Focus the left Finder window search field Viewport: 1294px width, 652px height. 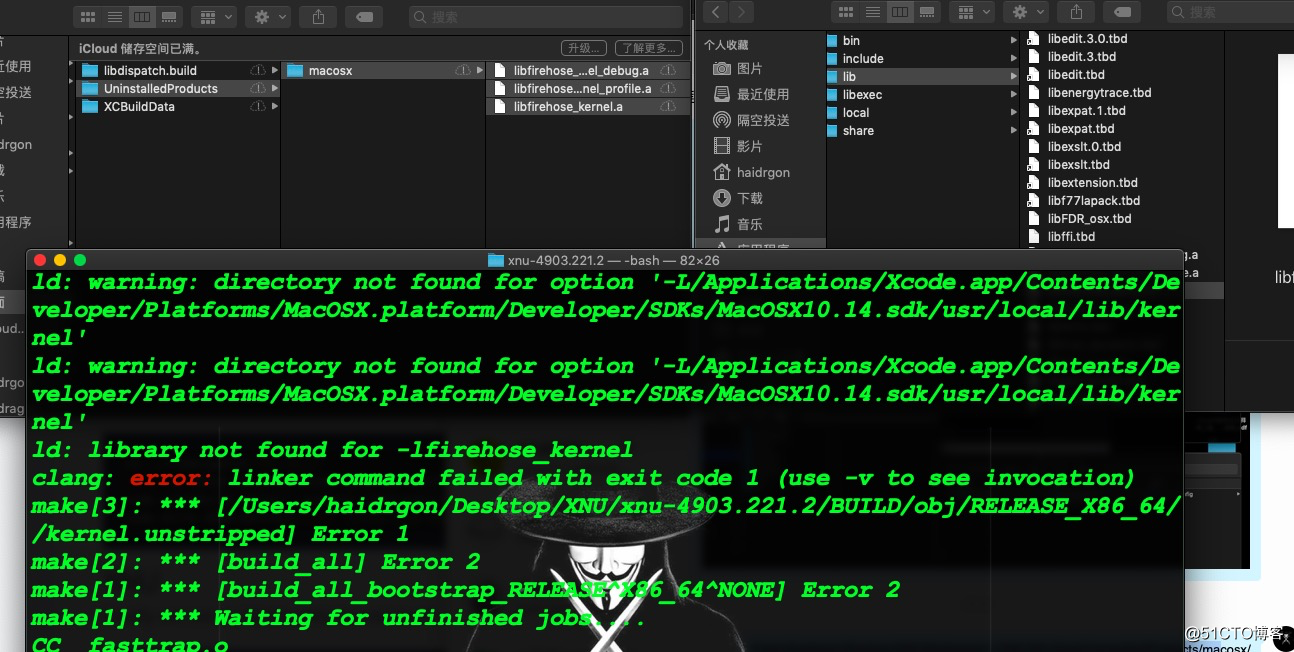546,16
